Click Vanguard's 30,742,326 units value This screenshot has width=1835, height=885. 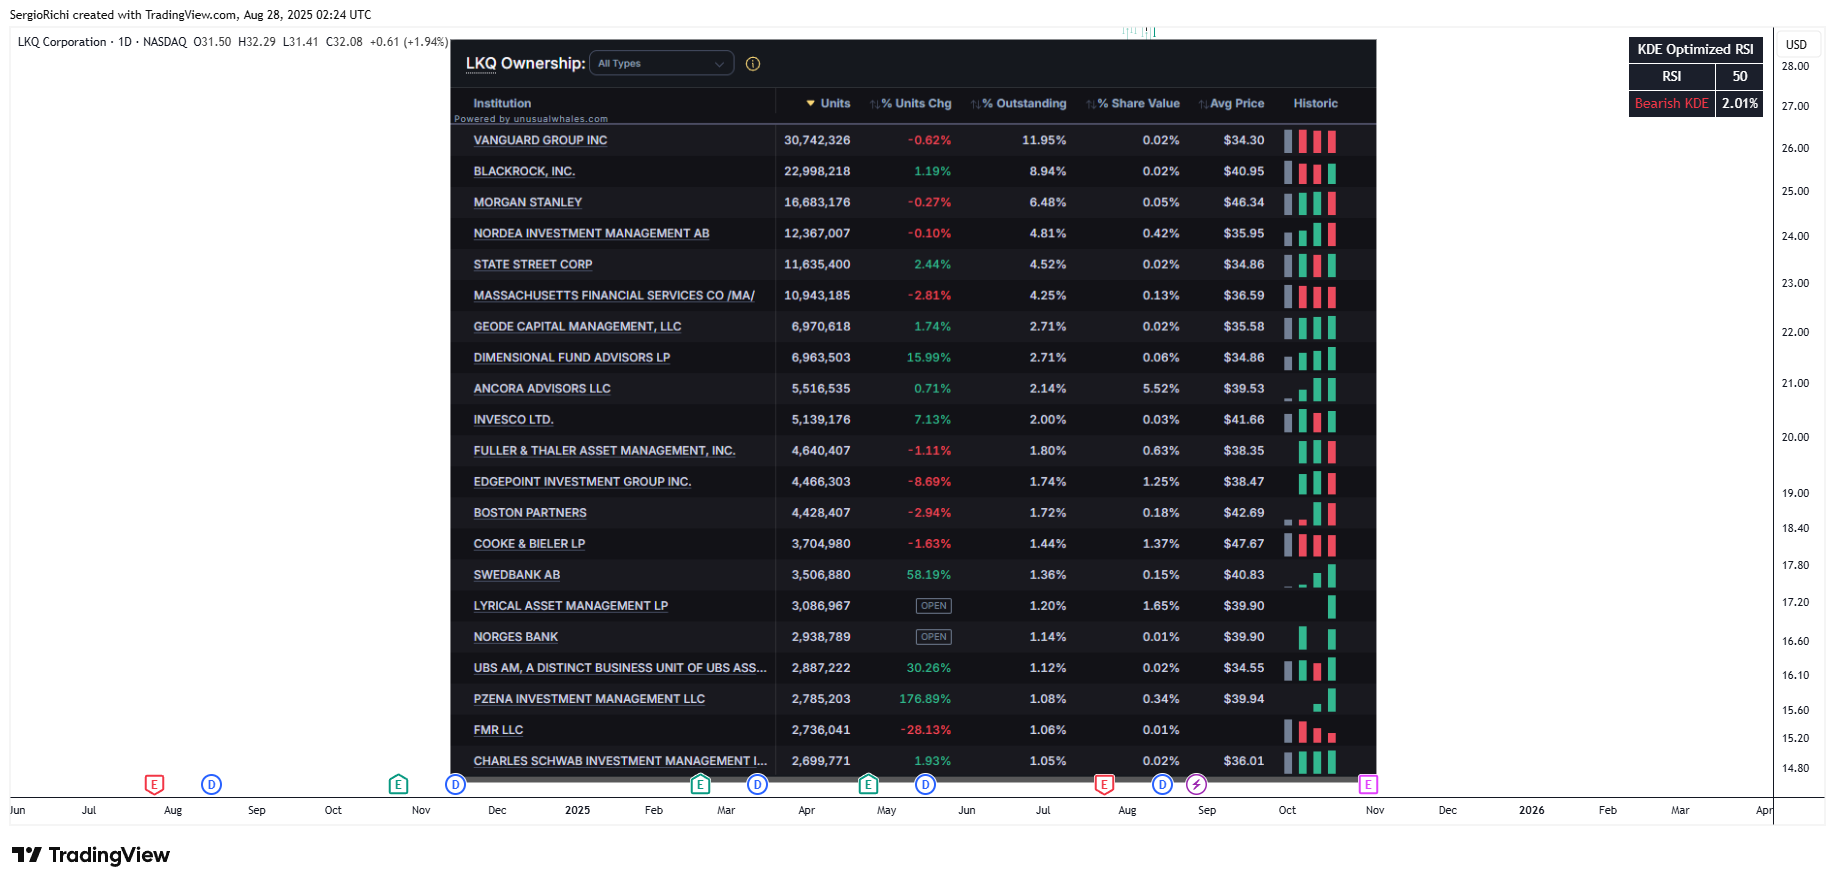click(817, 140)
